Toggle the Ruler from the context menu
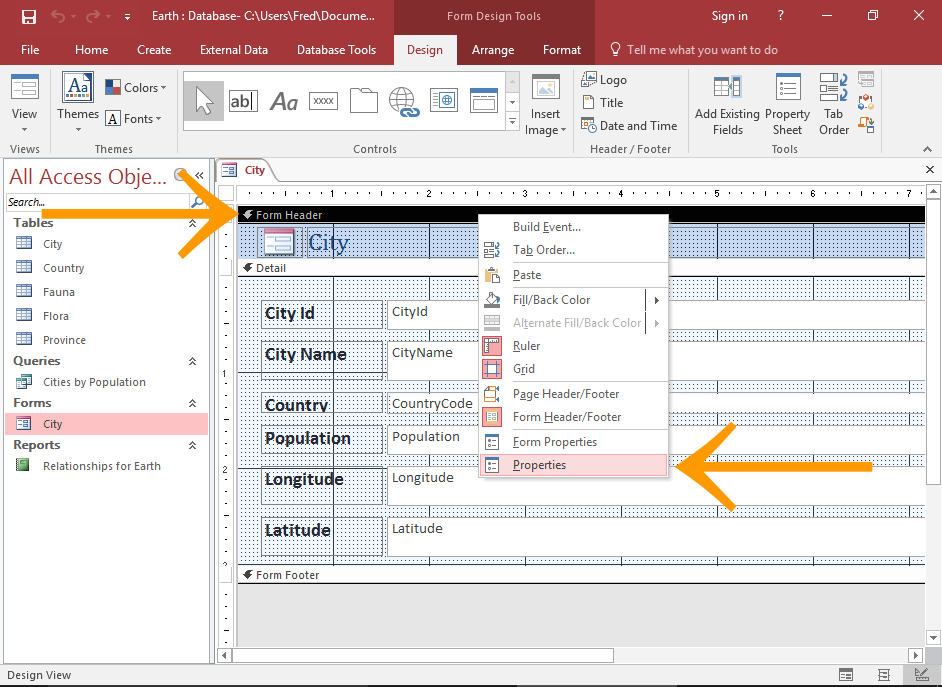 coord(526,345)
